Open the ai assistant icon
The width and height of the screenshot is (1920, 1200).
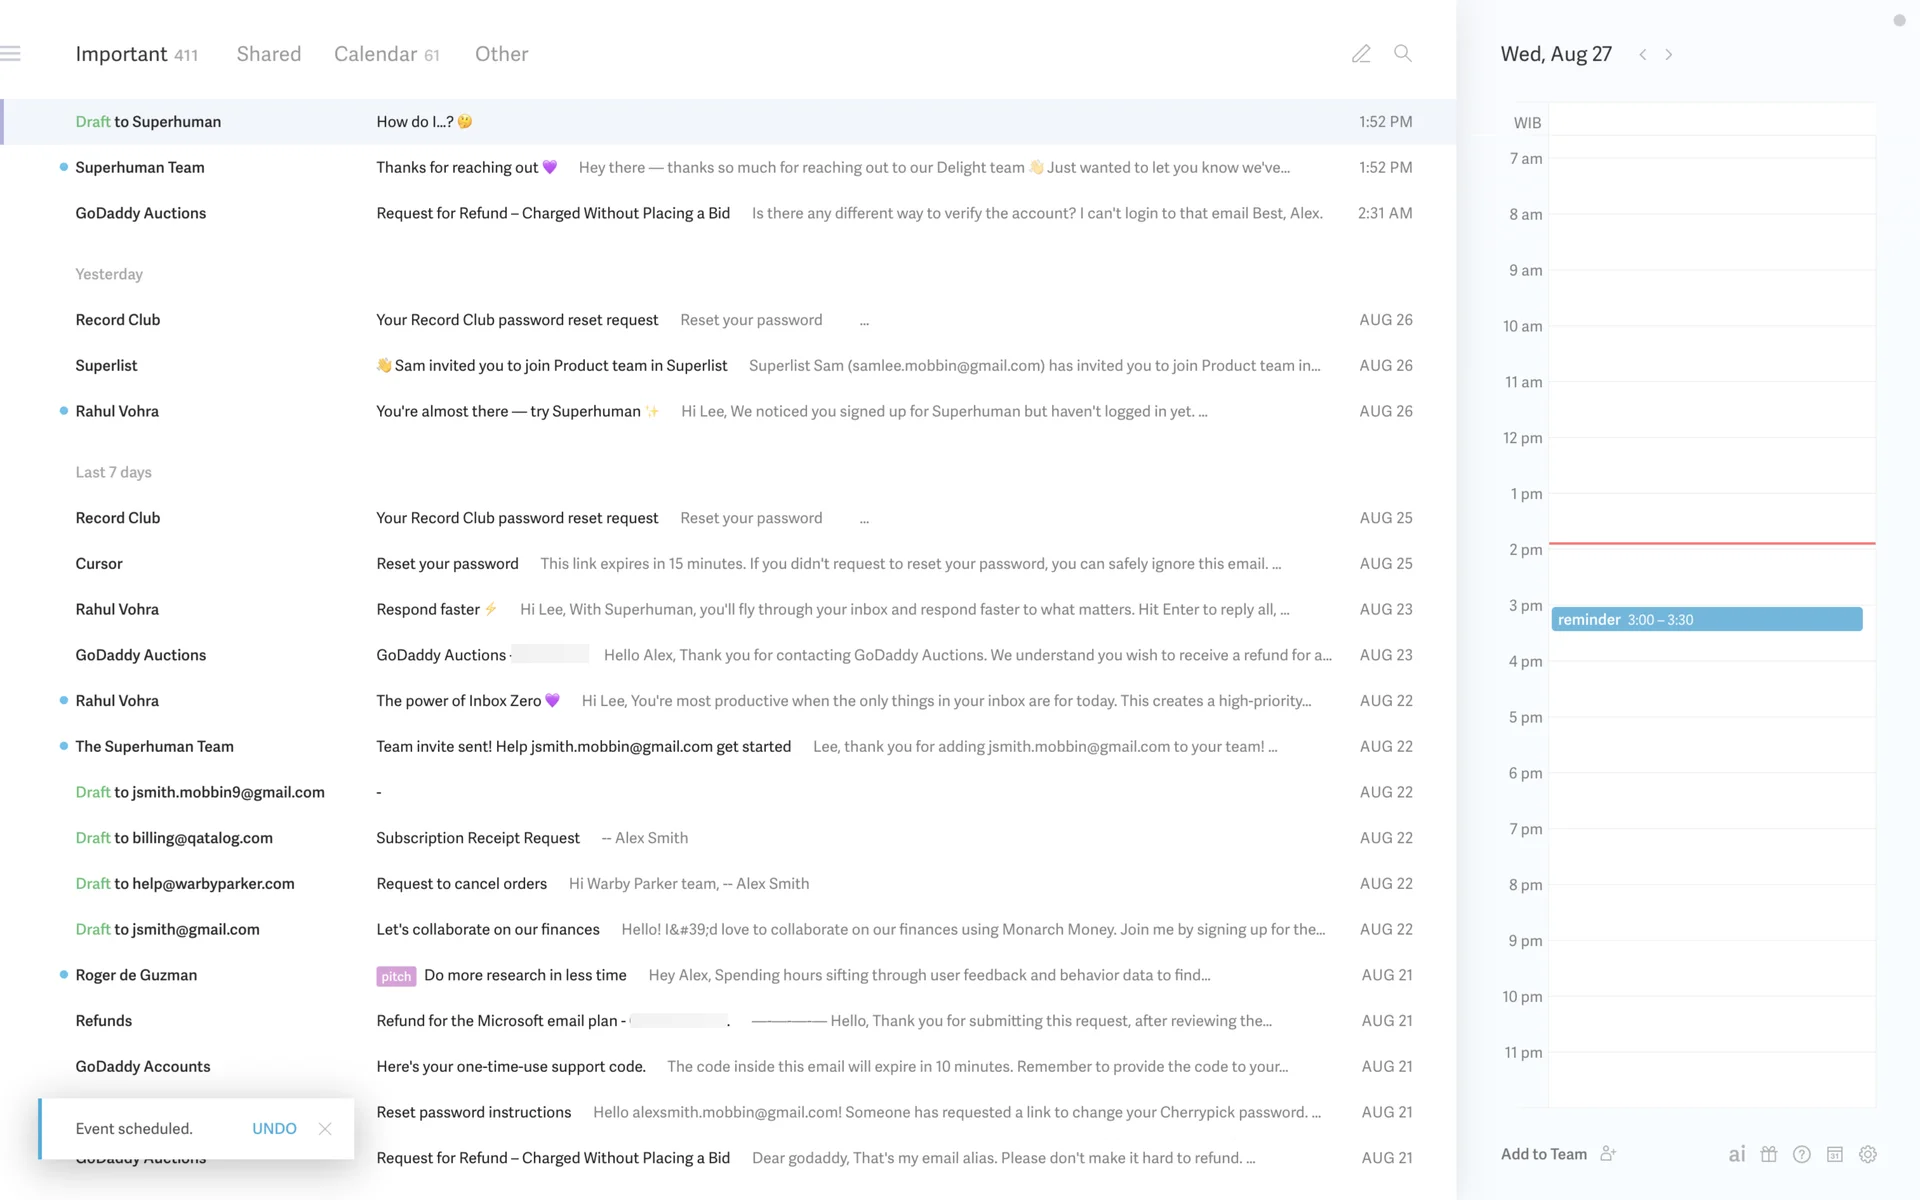1737,1154
